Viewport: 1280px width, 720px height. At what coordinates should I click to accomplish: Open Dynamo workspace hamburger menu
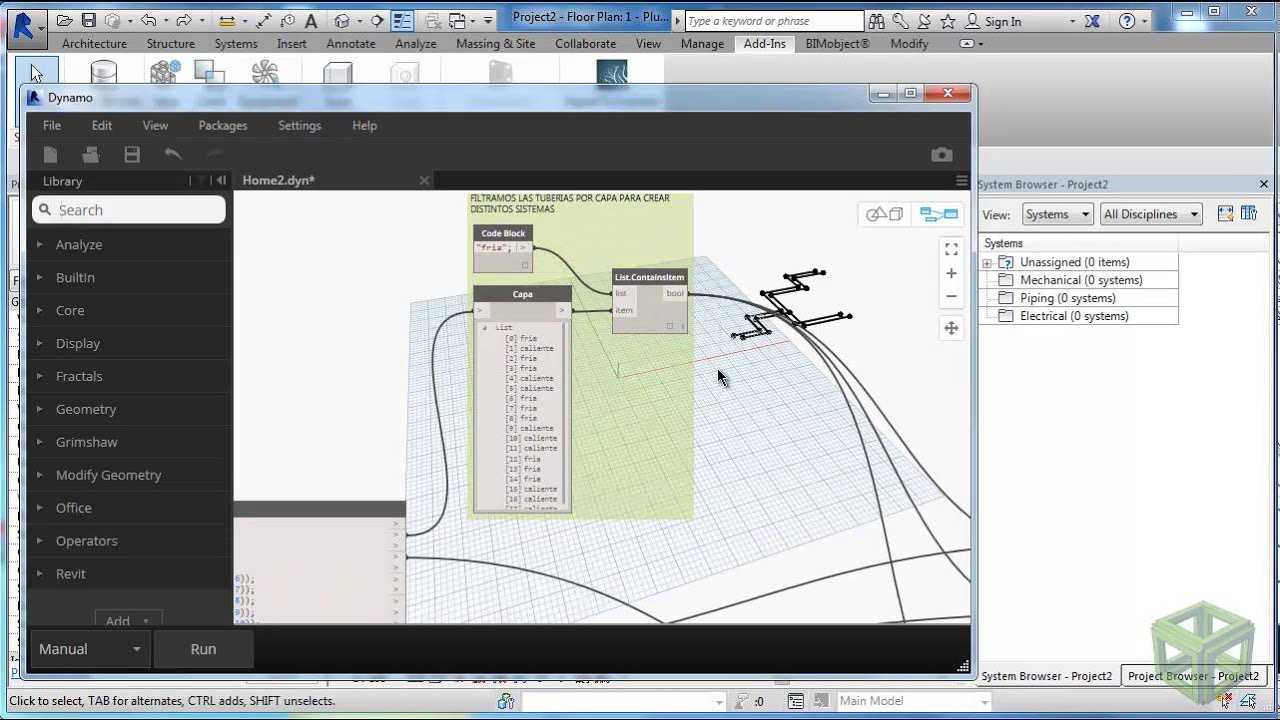pyautogui.click(x=962, y=181)
